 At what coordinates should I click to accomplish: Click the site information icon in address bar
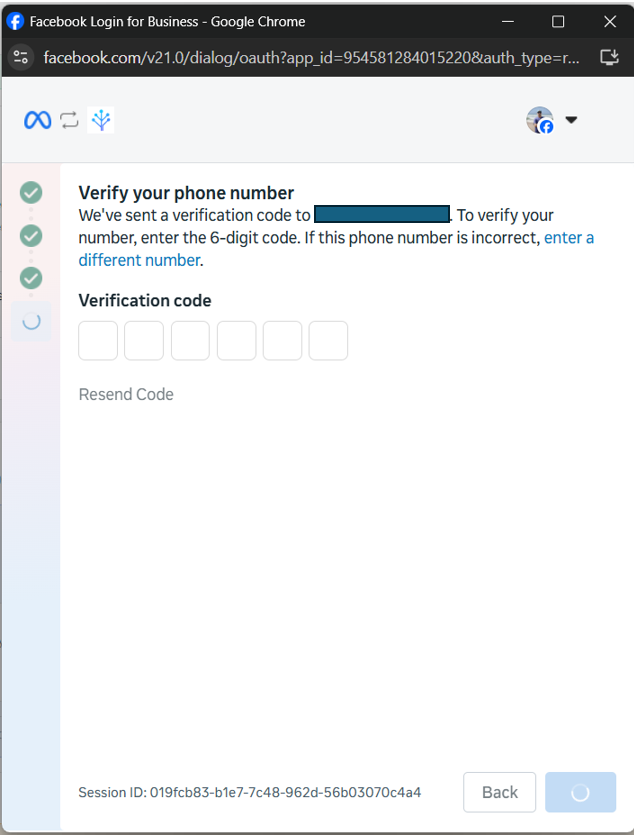(21, 57)
